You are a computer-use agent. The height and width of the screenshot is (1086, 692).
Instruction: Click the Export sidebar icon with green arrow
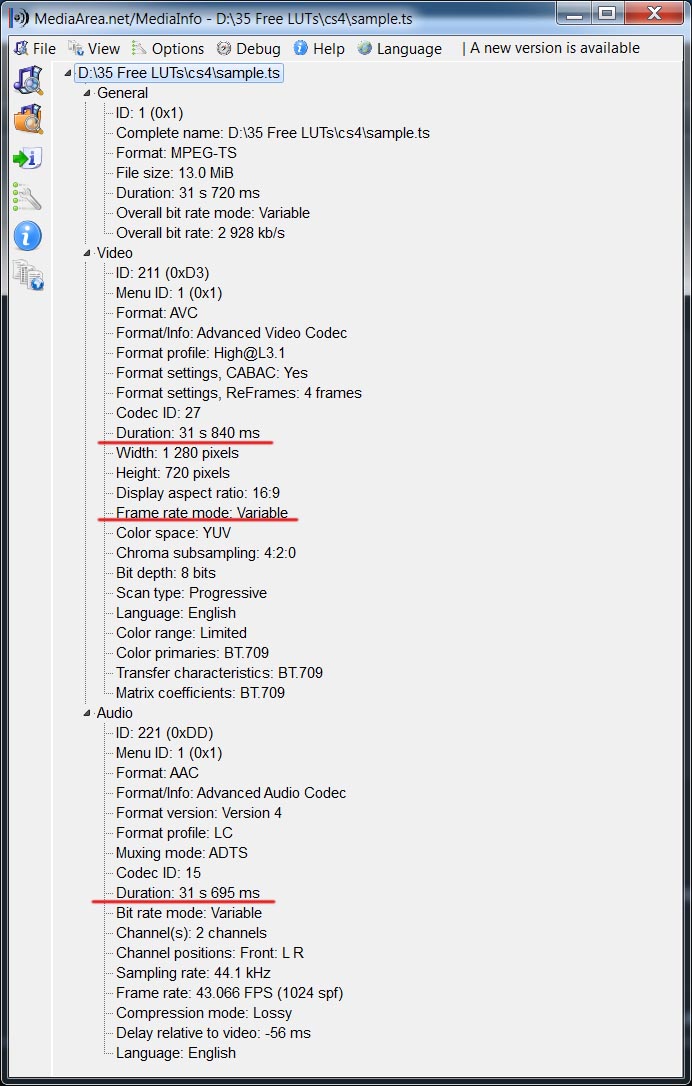tap(28, 159)
